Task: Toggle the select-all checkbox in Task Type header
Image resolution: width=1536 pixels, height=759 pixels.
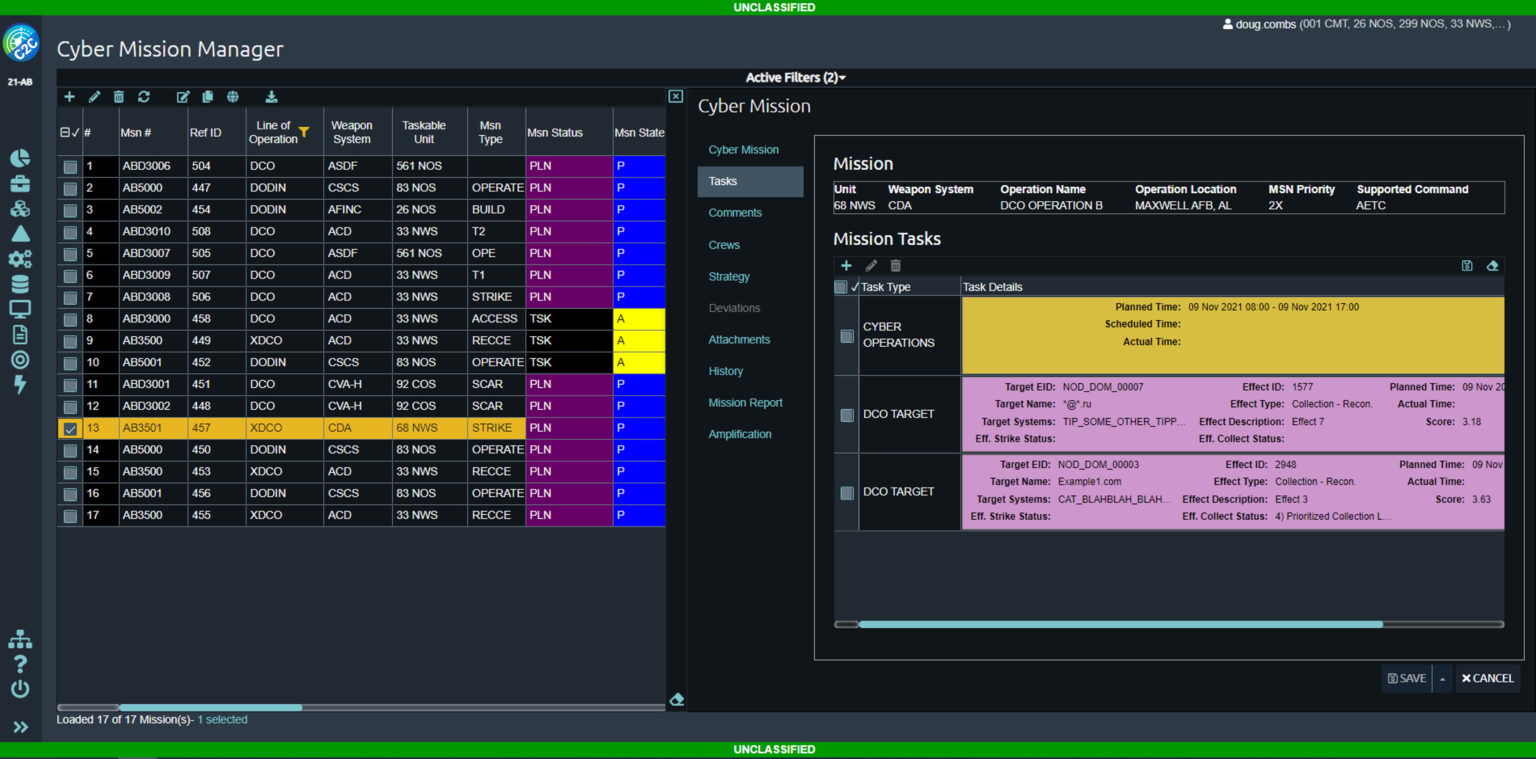Action: tap(840, 287)
